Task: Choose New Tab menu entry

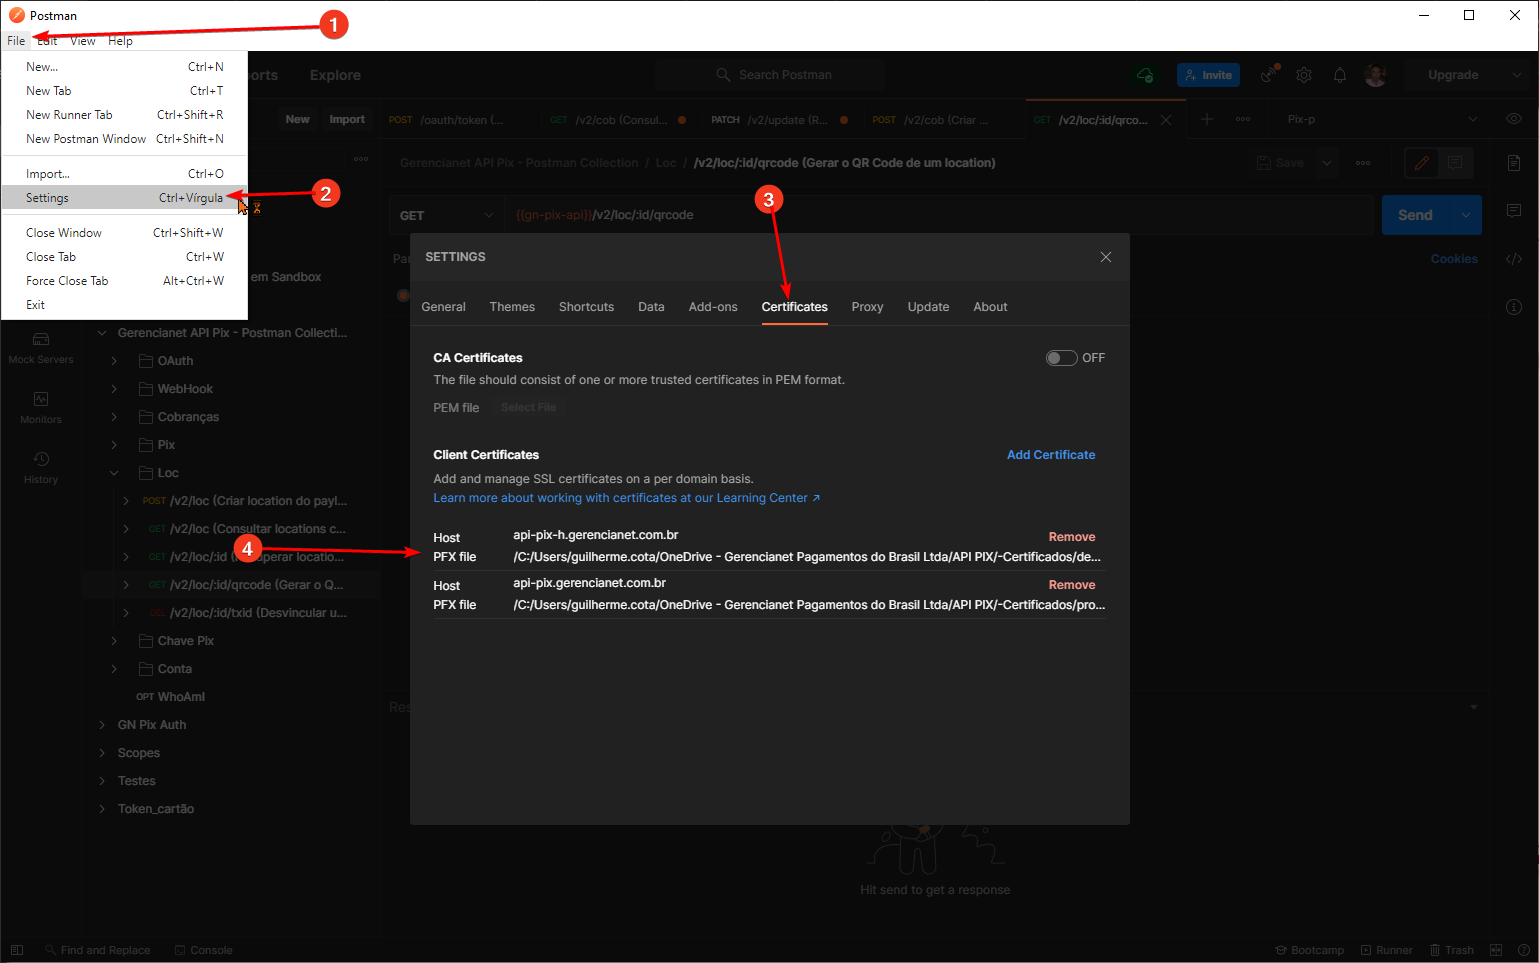Action: [124, 91]
